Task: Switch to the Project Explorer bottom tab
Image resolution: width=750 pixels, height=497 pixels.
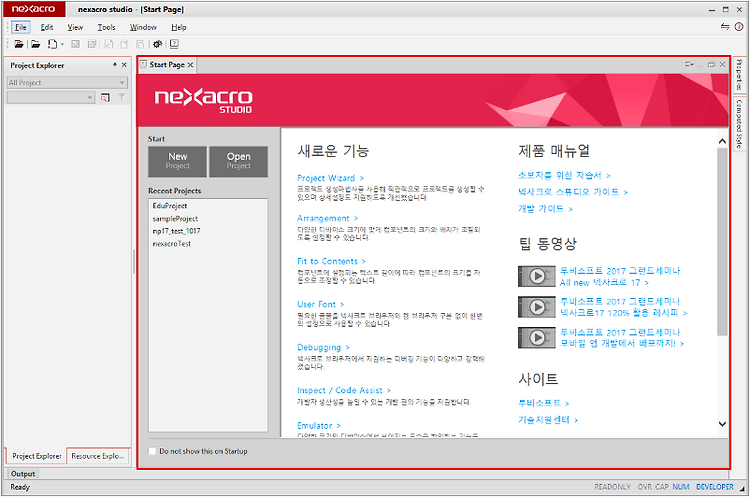Action: coord(37,456)
